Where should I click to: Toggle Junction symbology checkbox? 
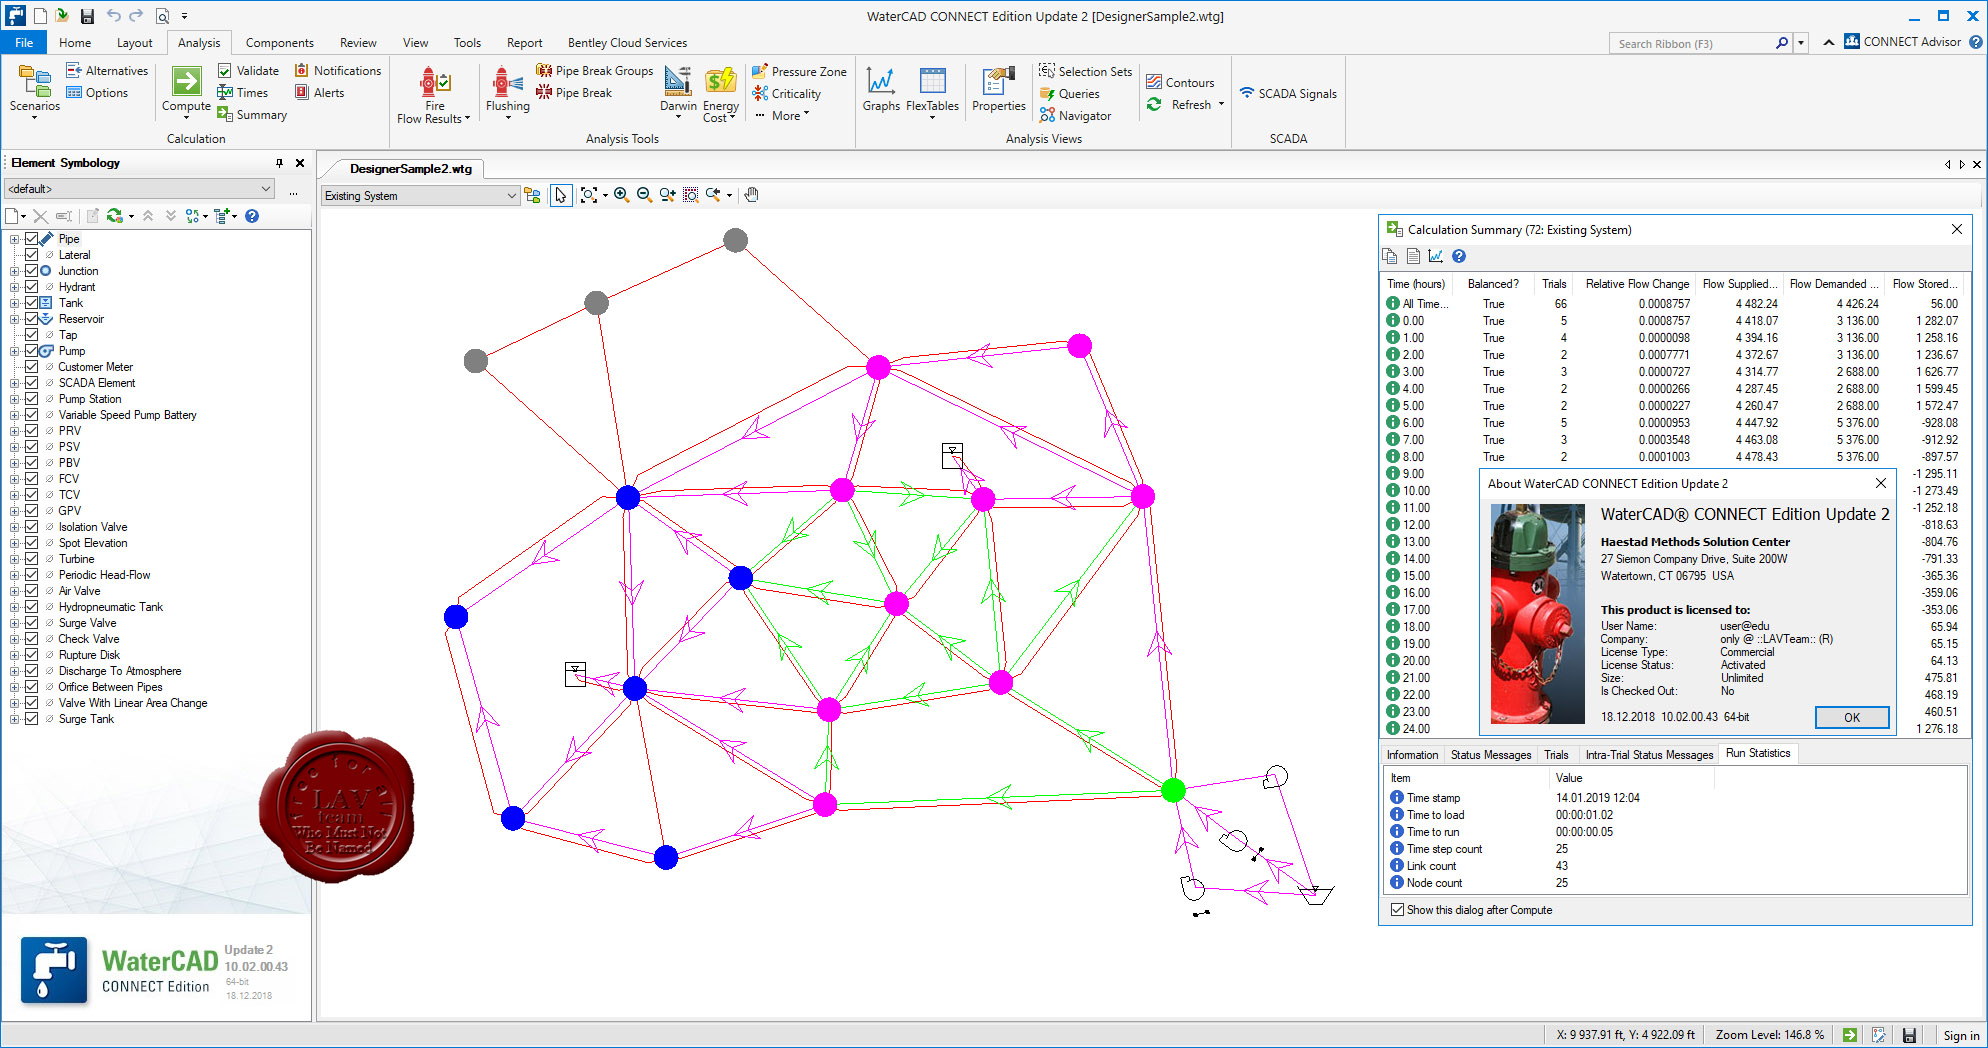pyautogui.click(x=32, y=271)
